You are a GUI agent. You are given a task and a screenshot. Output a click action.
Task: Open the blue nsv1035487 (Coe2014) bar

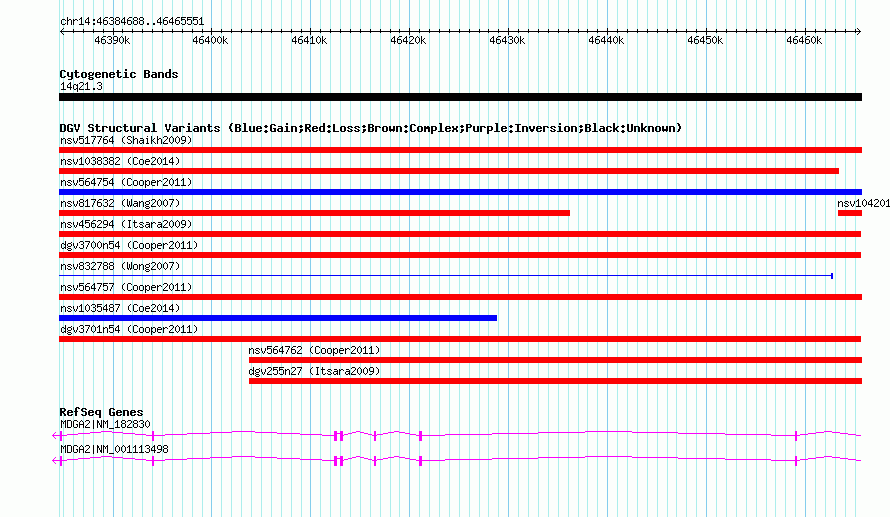click(278, 318)
